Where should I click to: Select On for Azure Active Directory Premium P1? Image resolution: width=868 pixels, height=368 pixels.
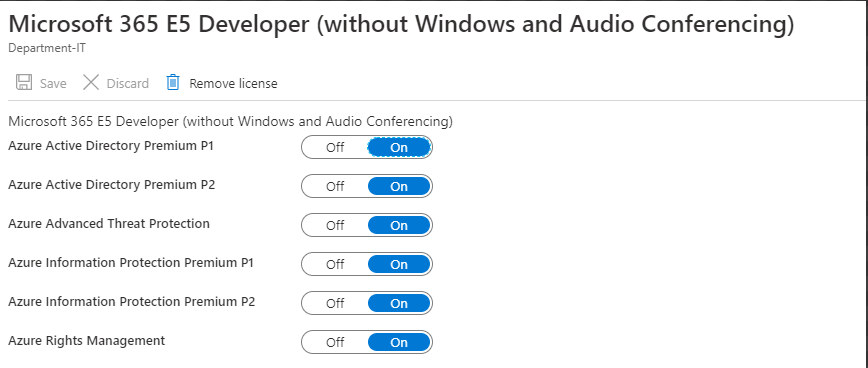tap(399, 147)
